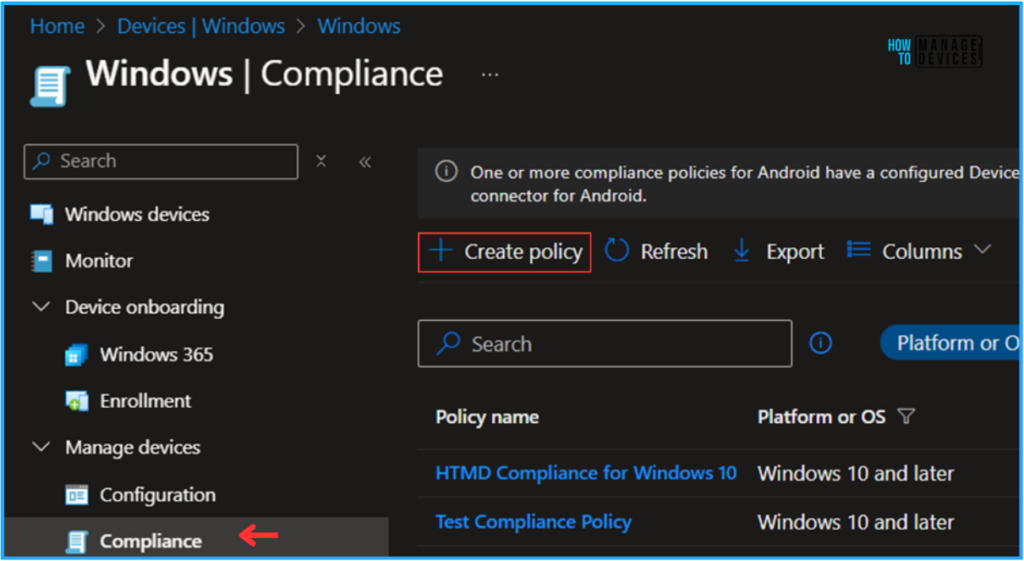Sort by Policy name column header
Viewport: 1024px width, 561px height.
pos(487,417)
